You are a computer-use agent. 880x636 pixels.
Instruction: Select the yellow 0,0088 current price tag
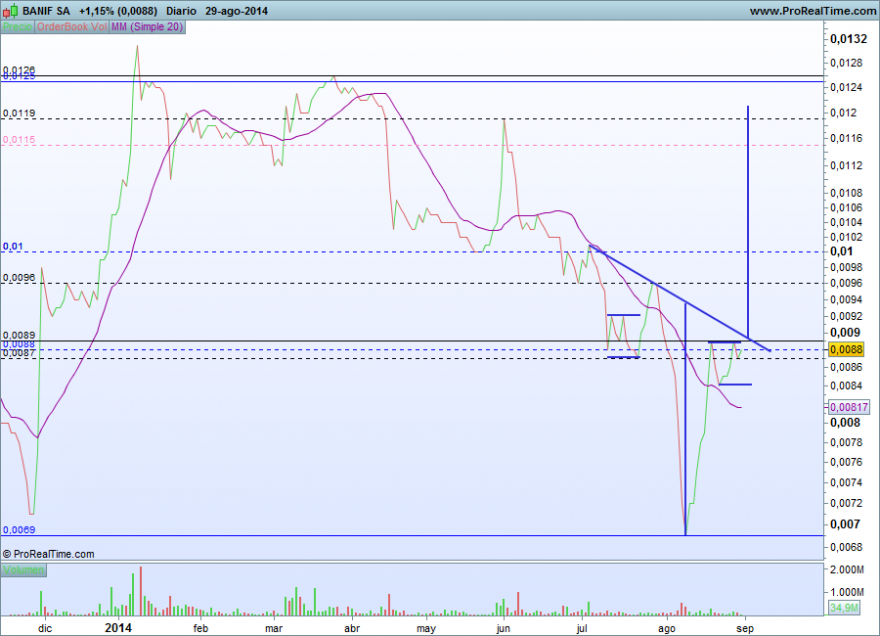[846, 349]
